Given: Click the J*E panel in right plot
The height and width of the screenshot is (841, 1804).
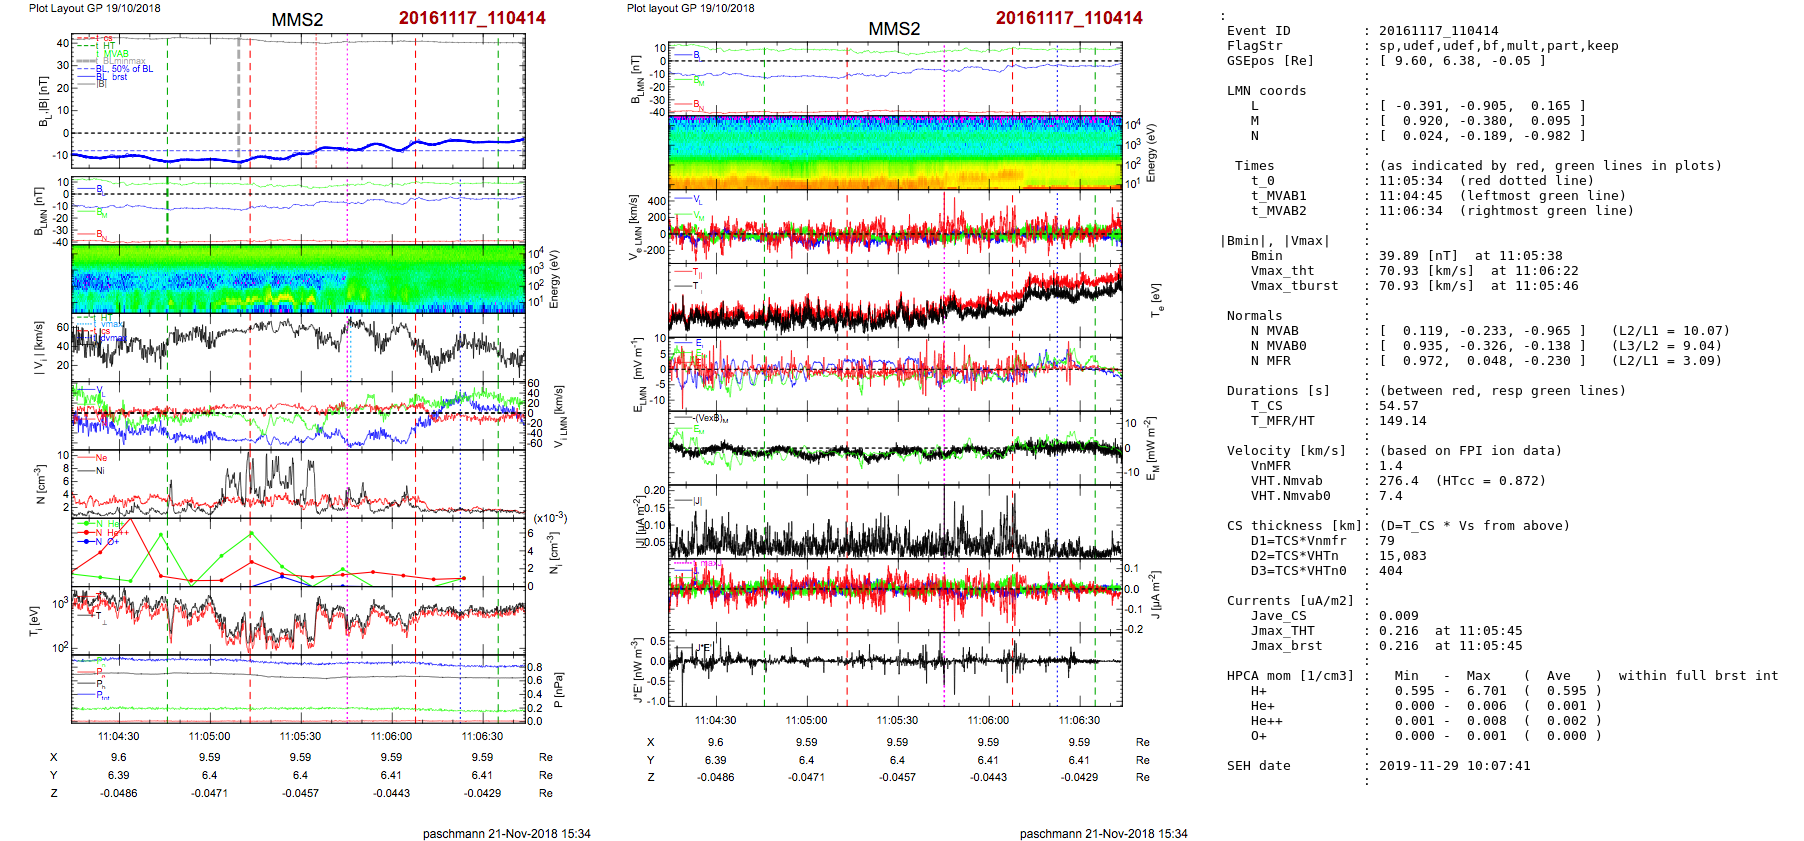Looking at the screenshot, I should 895,668.
